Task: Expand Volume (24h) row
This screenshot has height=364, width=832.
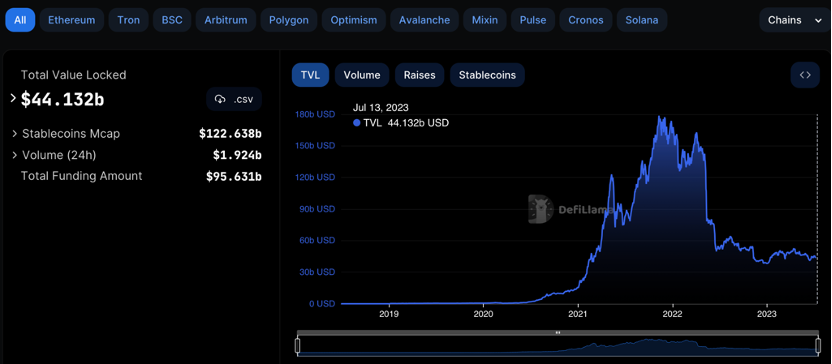Action: pyautogui.click(x=15, y=155)
